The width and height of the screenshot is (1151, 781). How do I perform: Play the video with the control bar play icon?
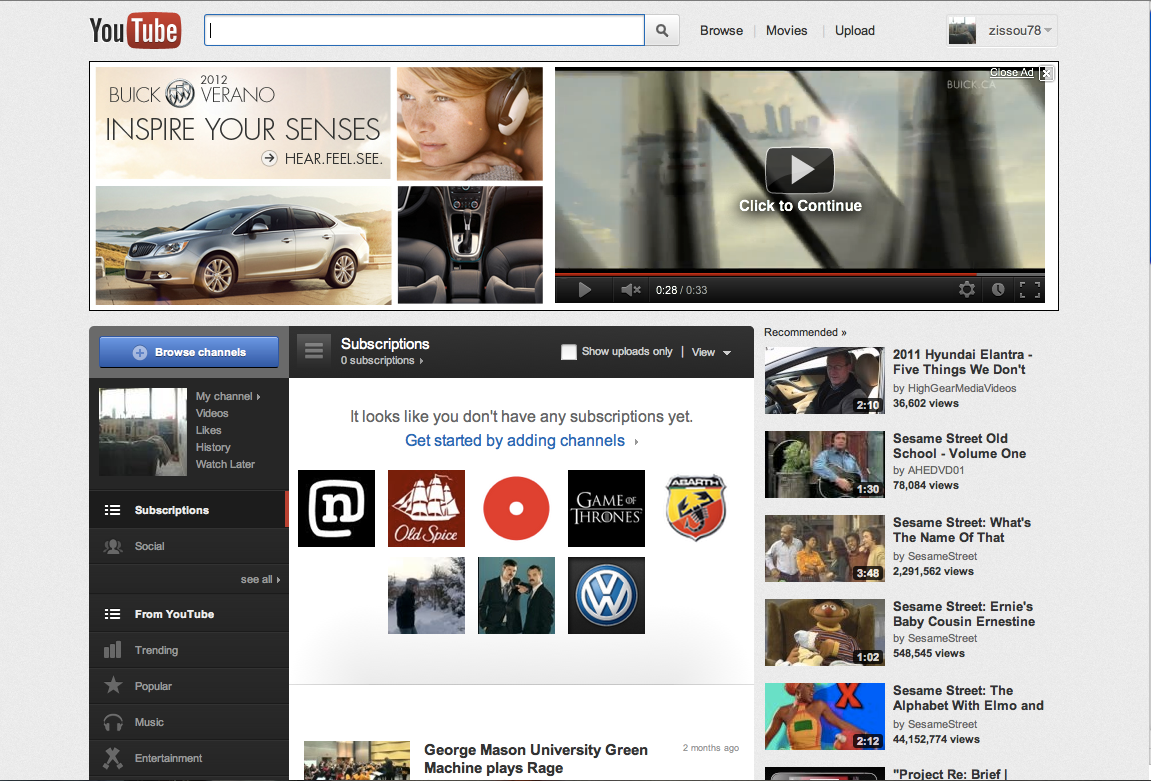[584, 290]
